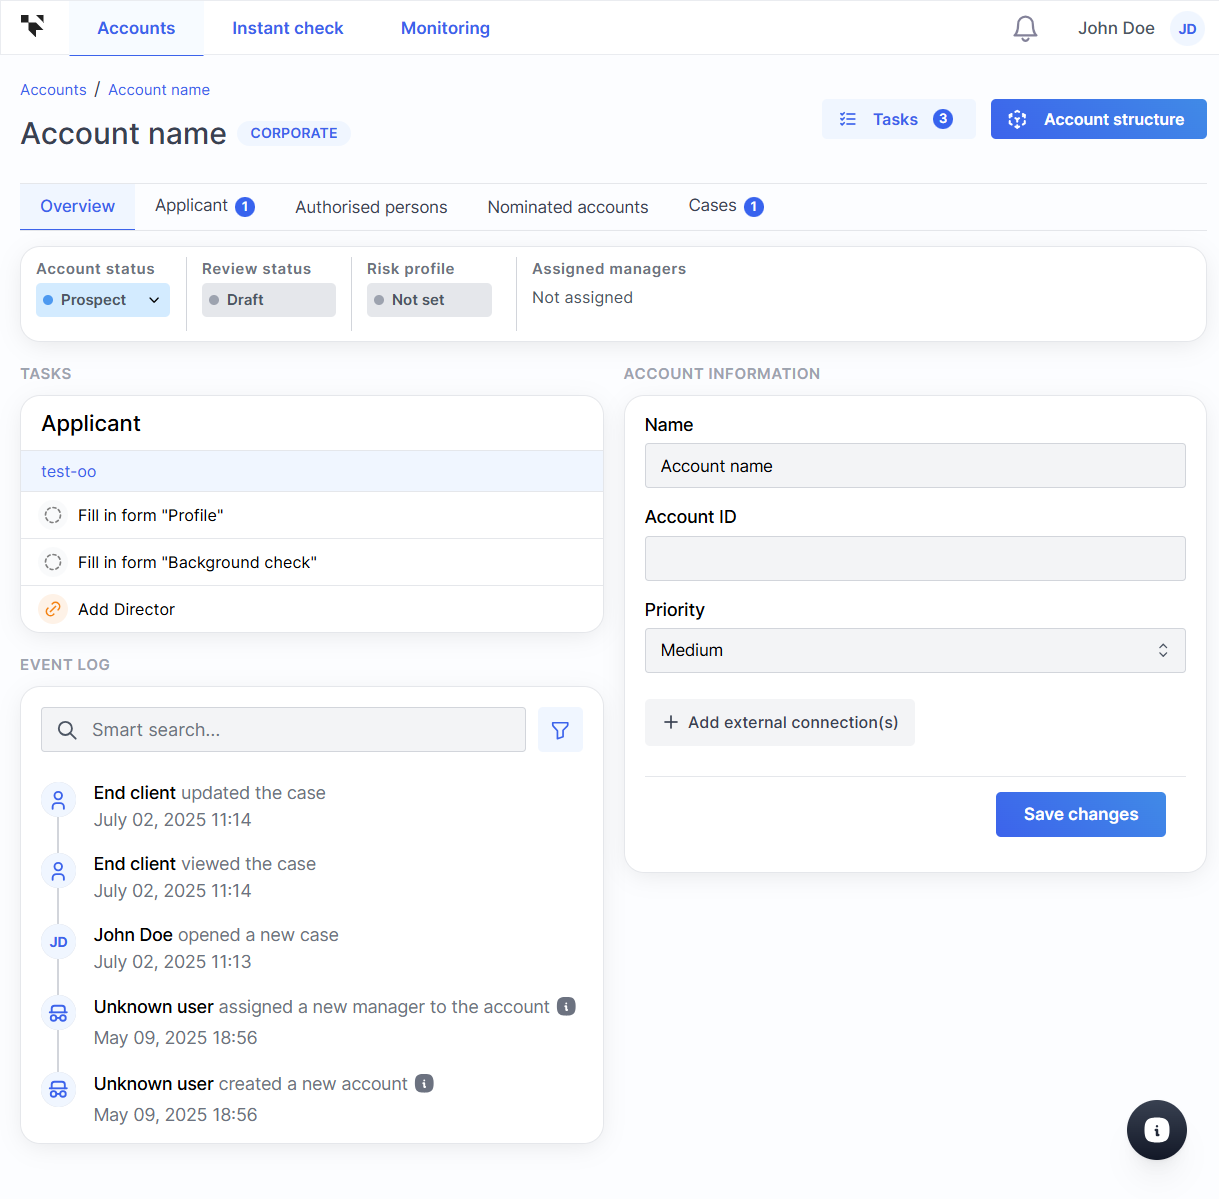Click the company logo in header

[33, 27]
